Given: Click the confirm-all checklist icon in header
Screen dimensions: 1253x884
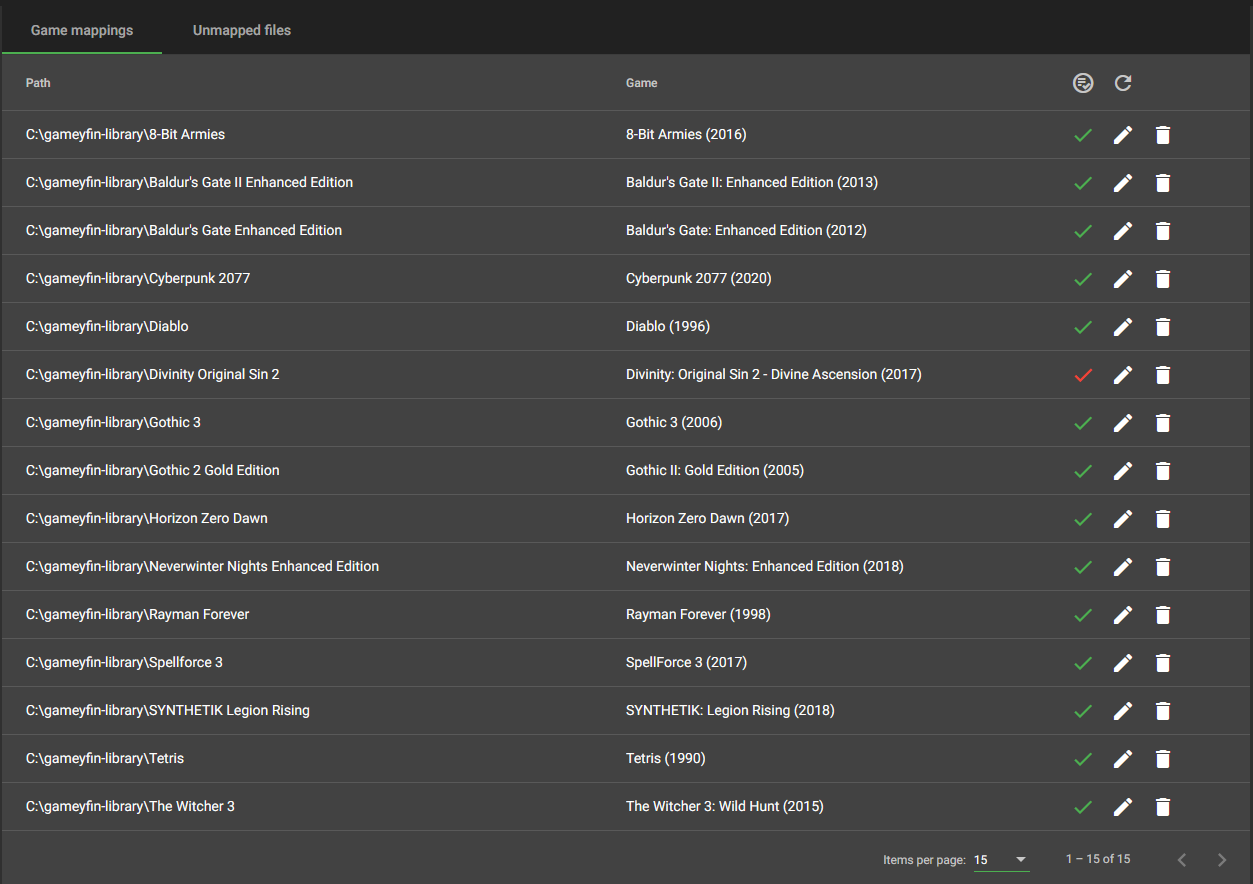Looking at the screenshot, I should (1083, 83).
